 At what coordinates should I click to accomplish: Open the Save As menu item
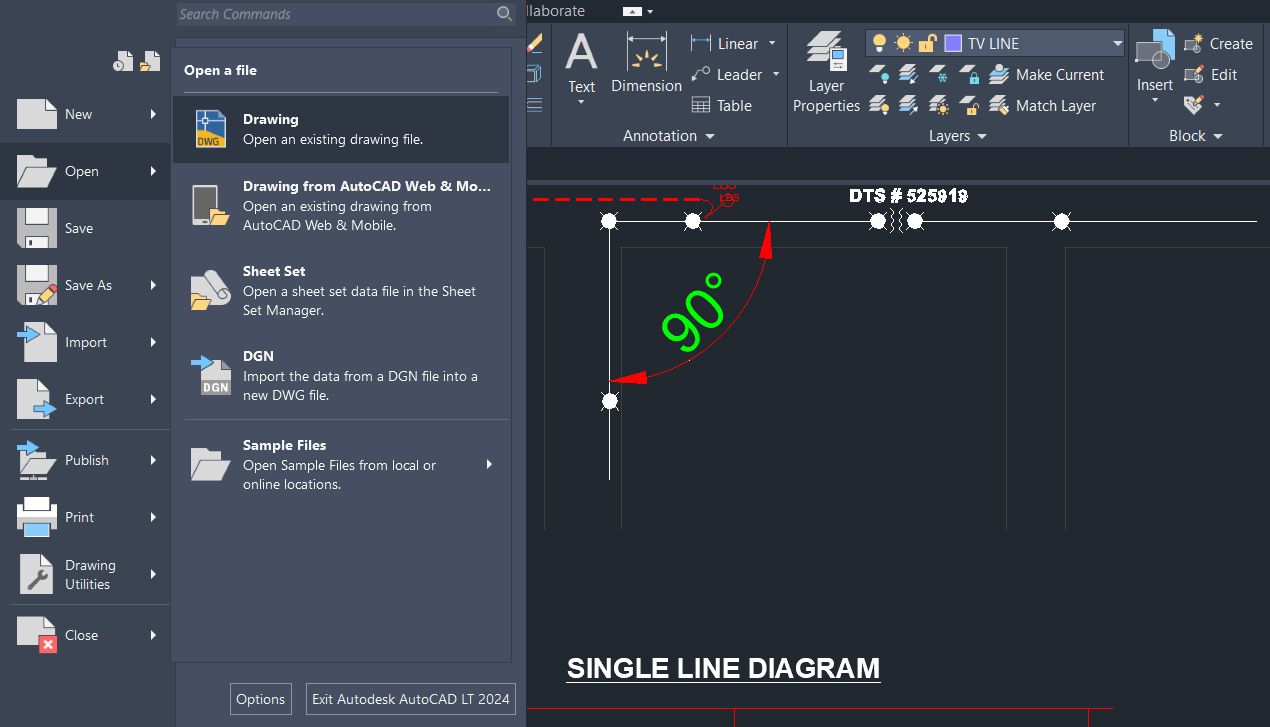(85, 285)
